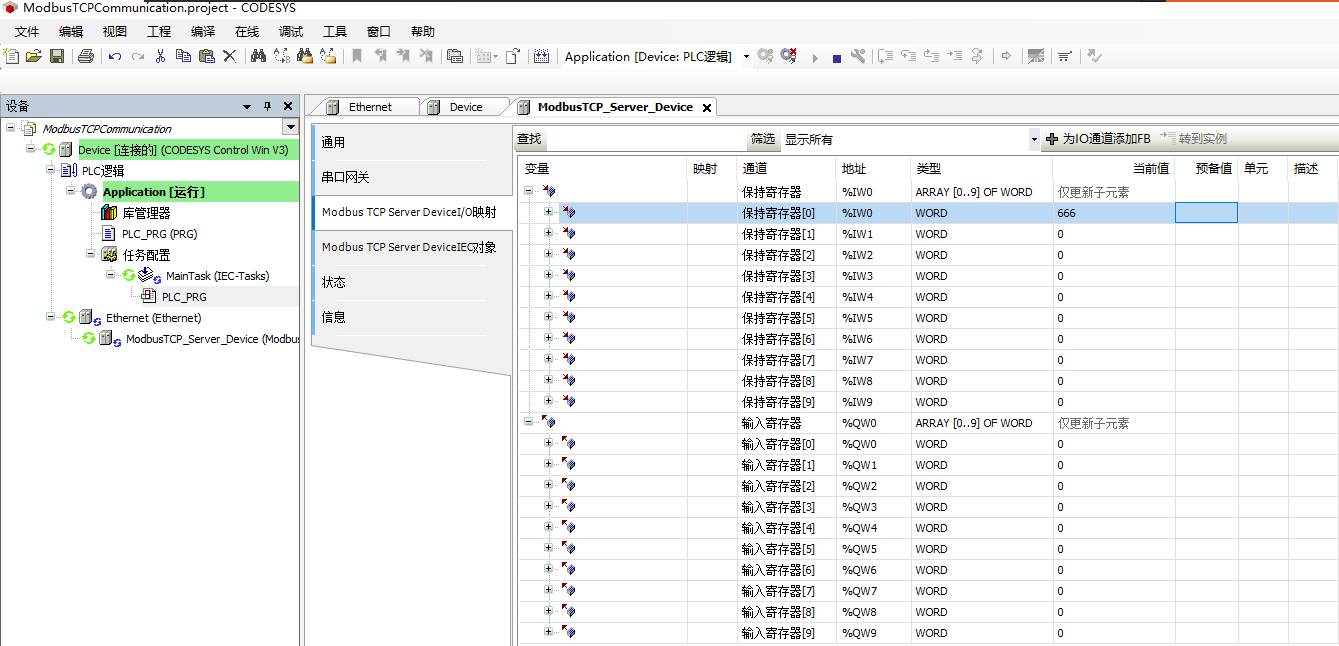Click the 预备值 cell for 保持寄存器[0]
Image resolution: width=1339 pixels, height=646 pixels.
(1206, 212)
